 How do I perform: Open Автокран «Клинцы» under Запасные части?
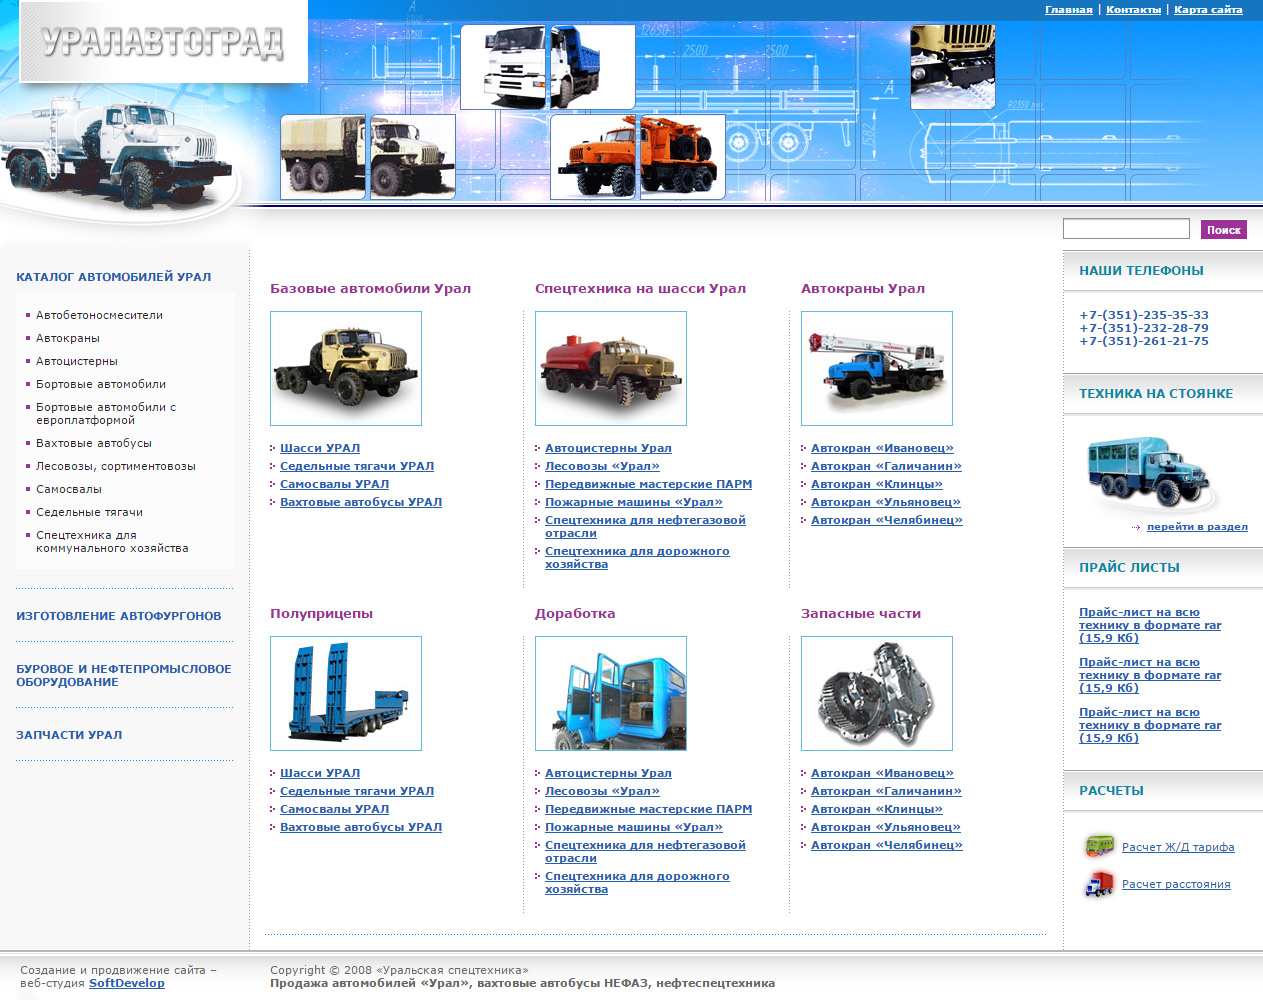click(877, 809)
